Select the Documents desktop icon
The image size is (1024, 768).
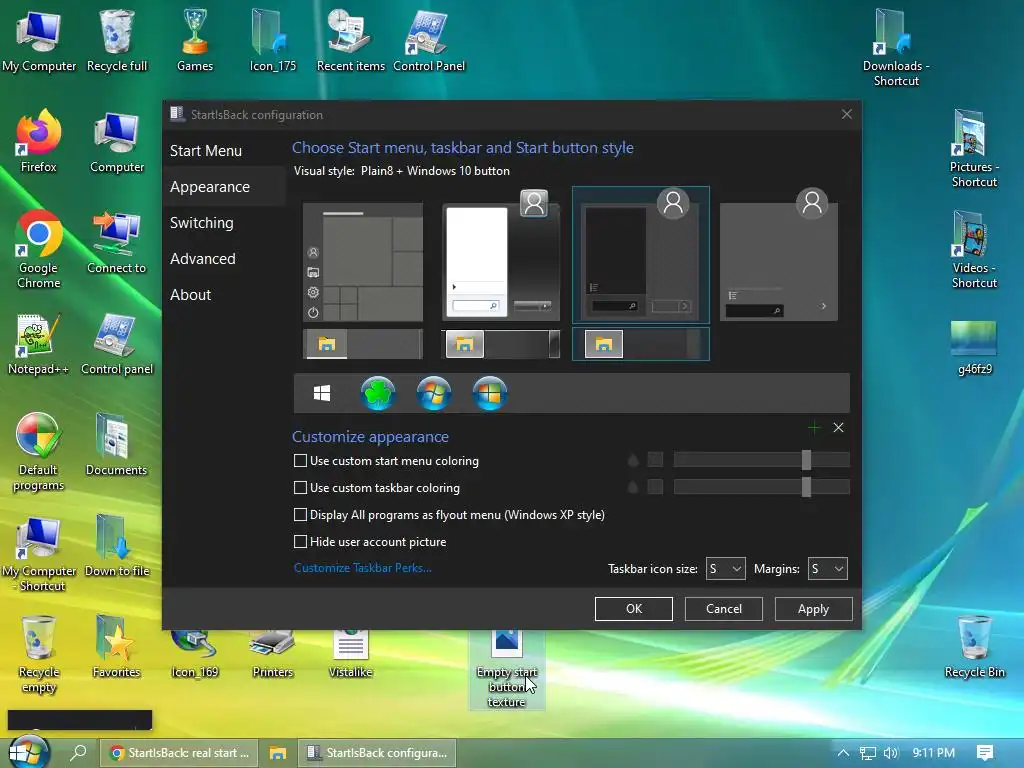click(x=116, y=445)
